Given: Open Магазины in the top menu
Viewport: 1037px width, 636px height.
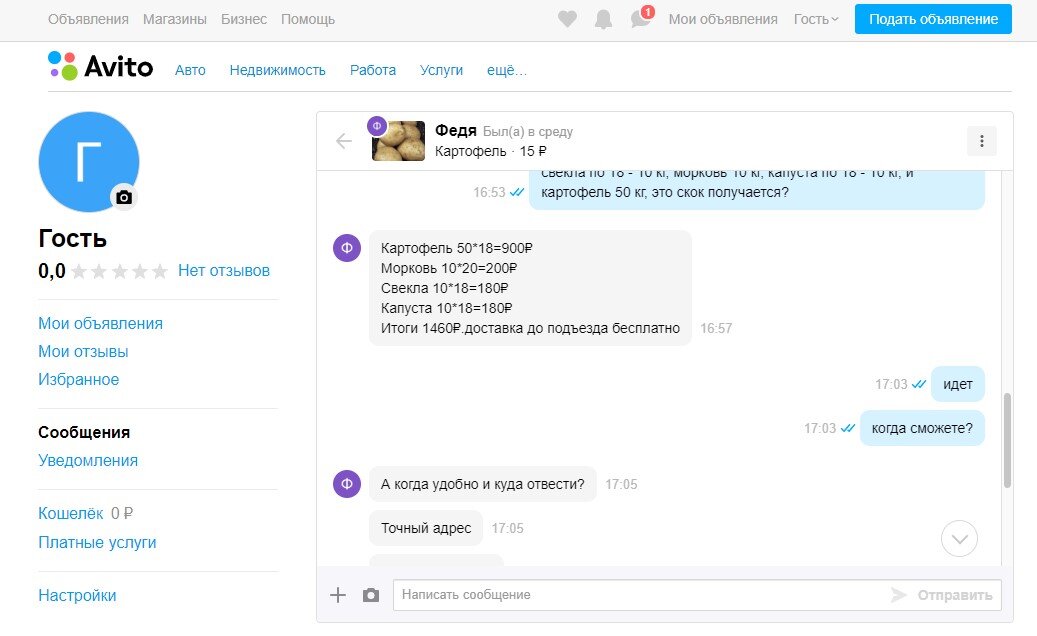Looking at the screenshot, I should [175, 19].
